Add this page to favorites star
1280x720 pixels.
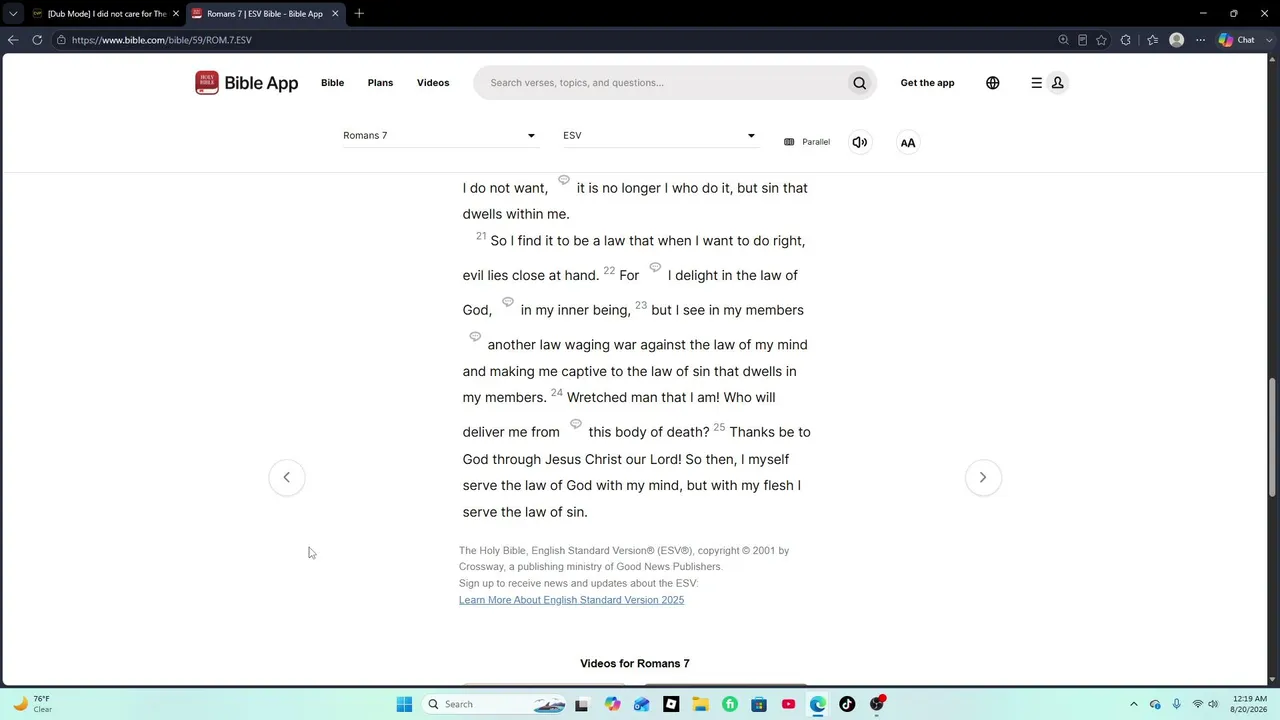pyautogui.click(x=1101, y=40)
